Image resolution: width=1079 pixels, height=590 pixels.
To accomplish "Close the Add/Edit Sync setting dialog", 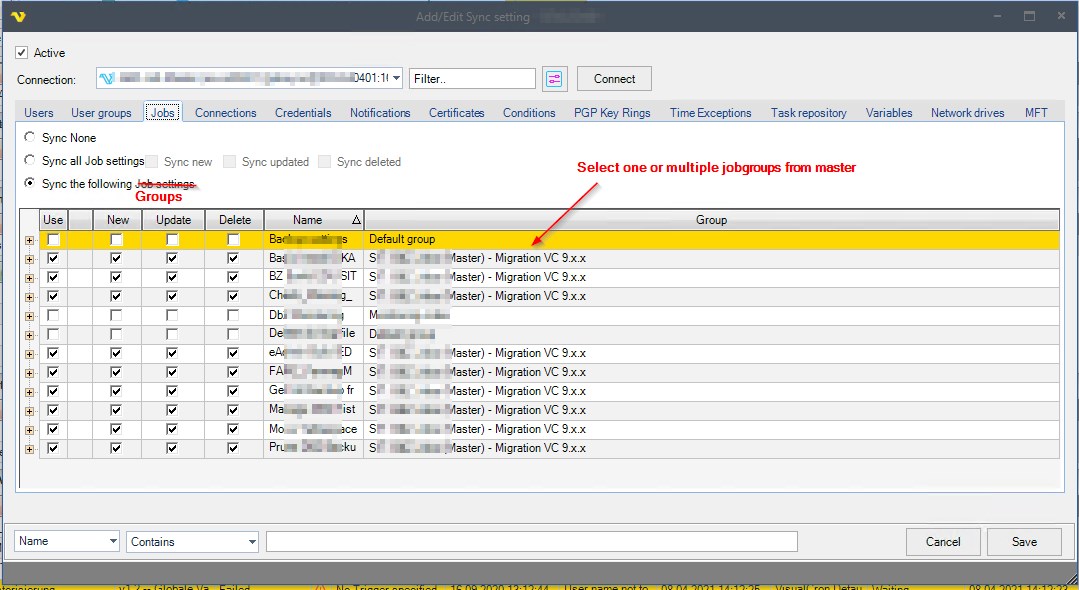I will (1060, 16).
